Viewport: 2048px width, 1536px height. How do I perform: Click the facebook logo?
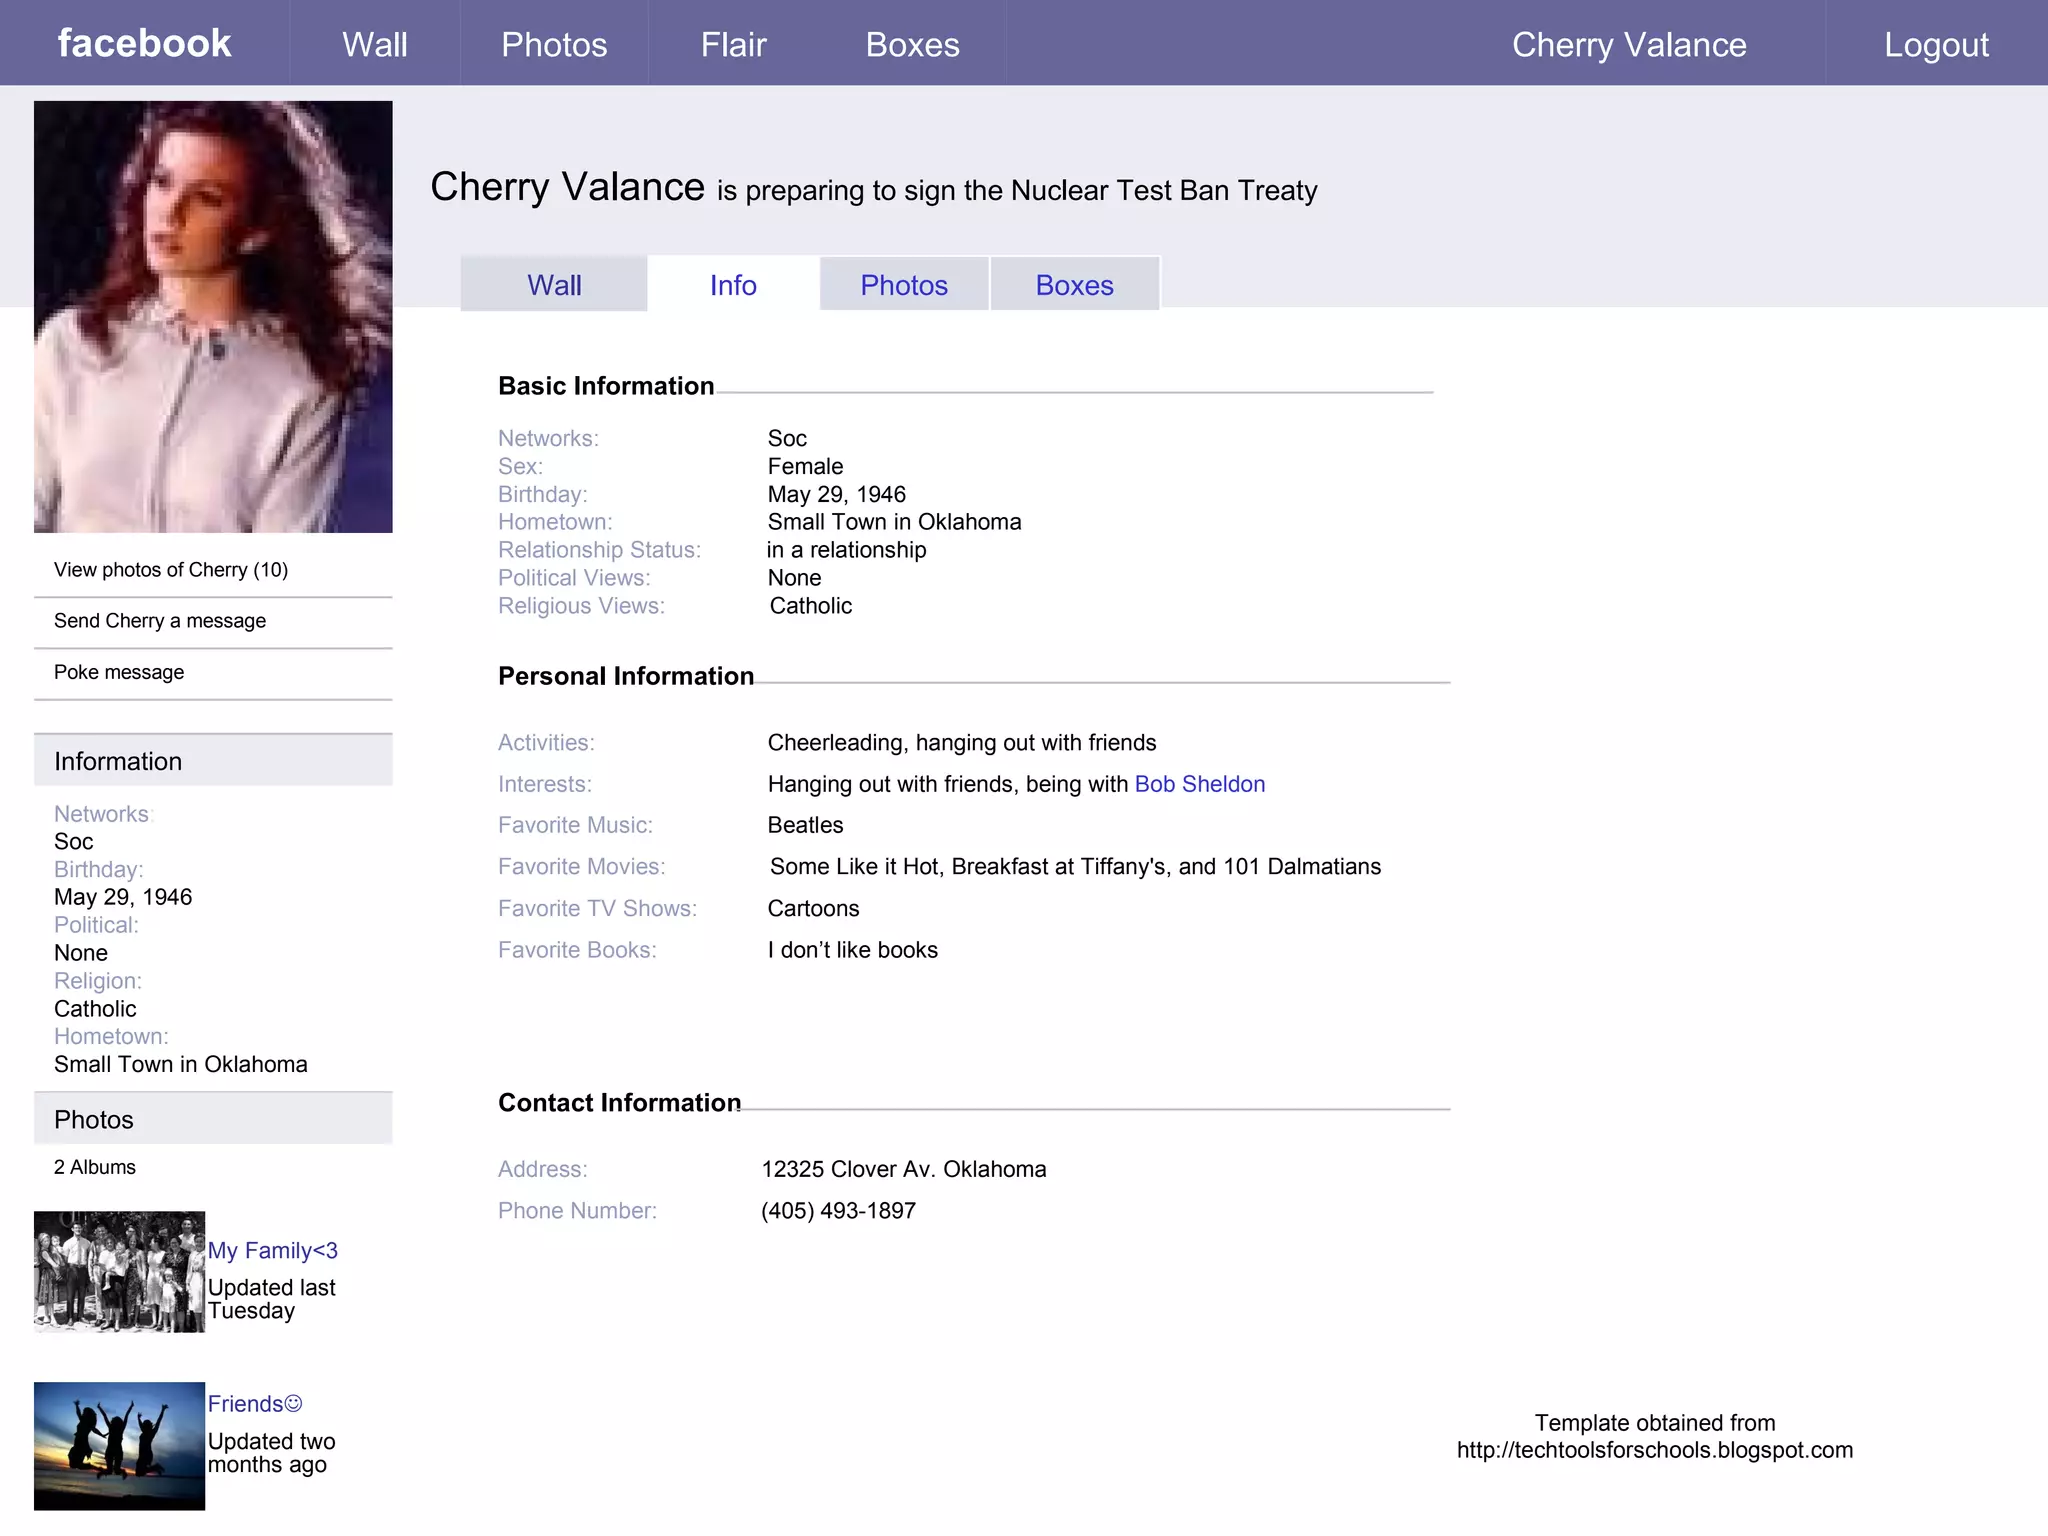tap(144, 44)
